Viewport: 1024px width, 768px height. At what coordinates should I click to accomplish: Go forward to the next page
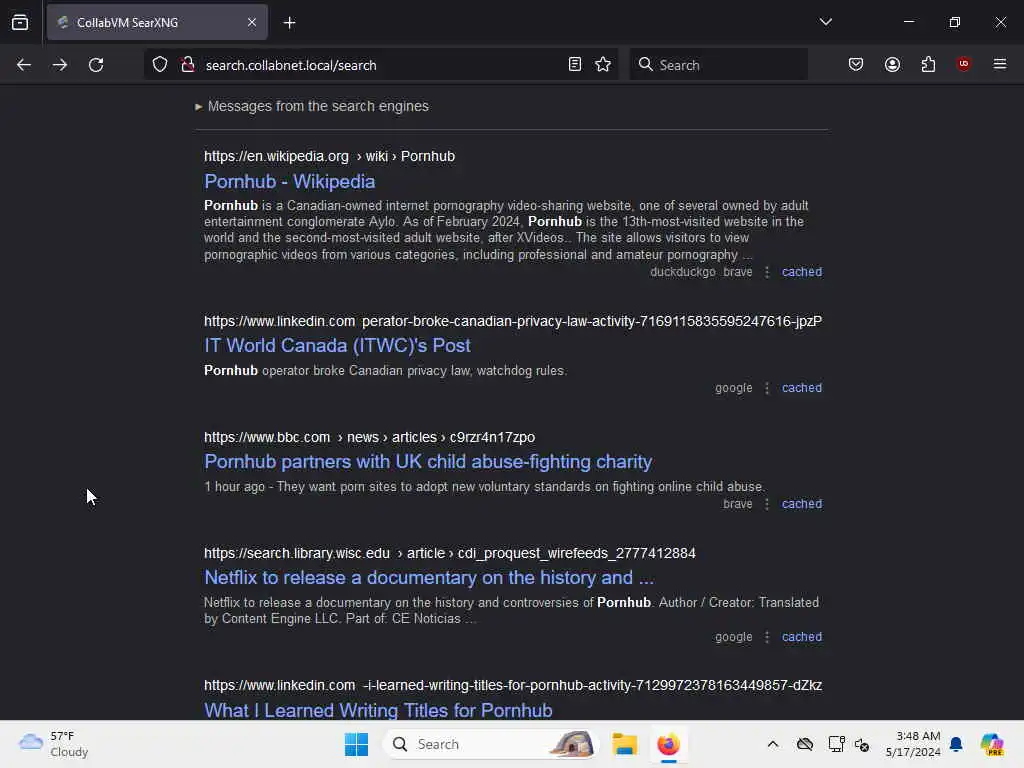point(60,65)
